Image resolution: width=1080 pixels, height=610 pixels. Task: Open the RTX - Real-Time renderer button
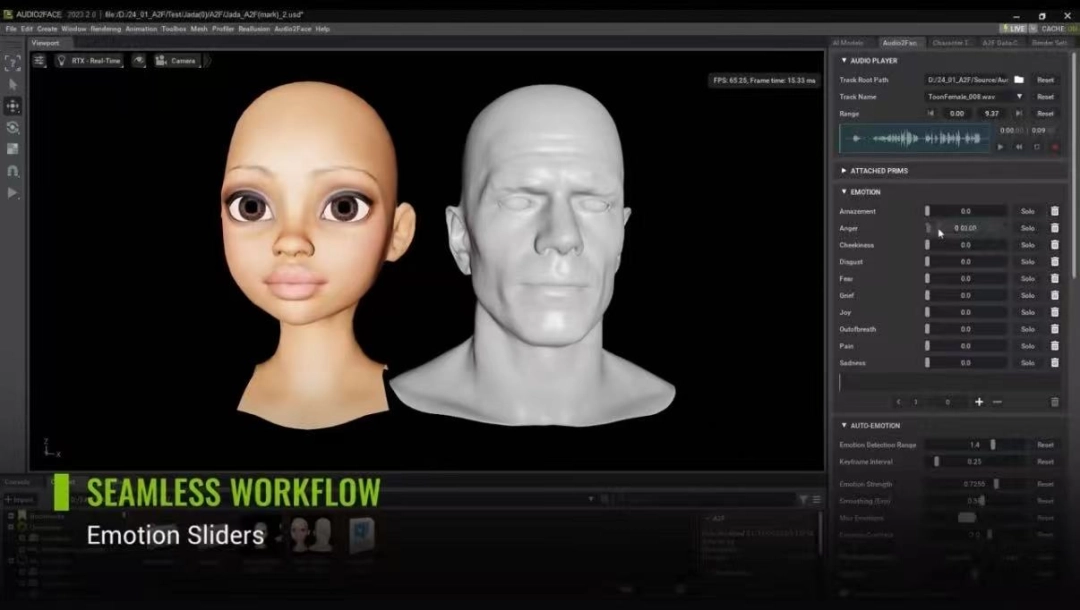pyautogui.click(x=89, y=61)
